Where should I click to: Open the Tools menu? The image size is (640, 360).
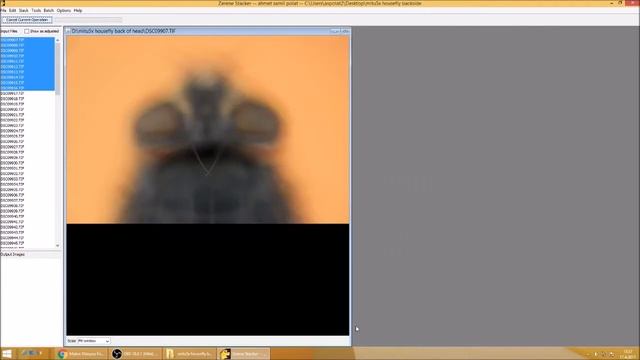(x=36, y=10)
